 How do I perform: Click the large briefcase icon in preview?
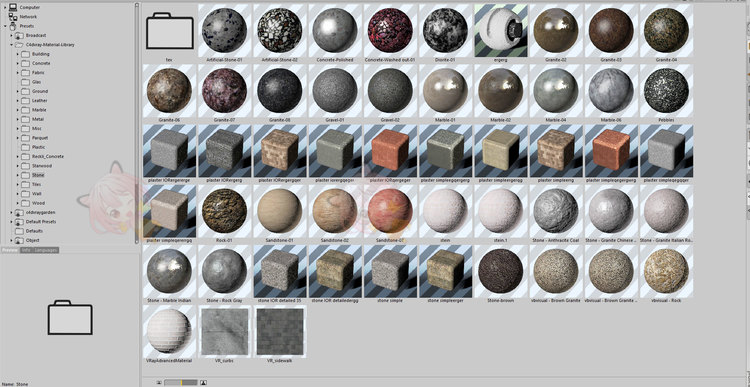tap(70, 317)
